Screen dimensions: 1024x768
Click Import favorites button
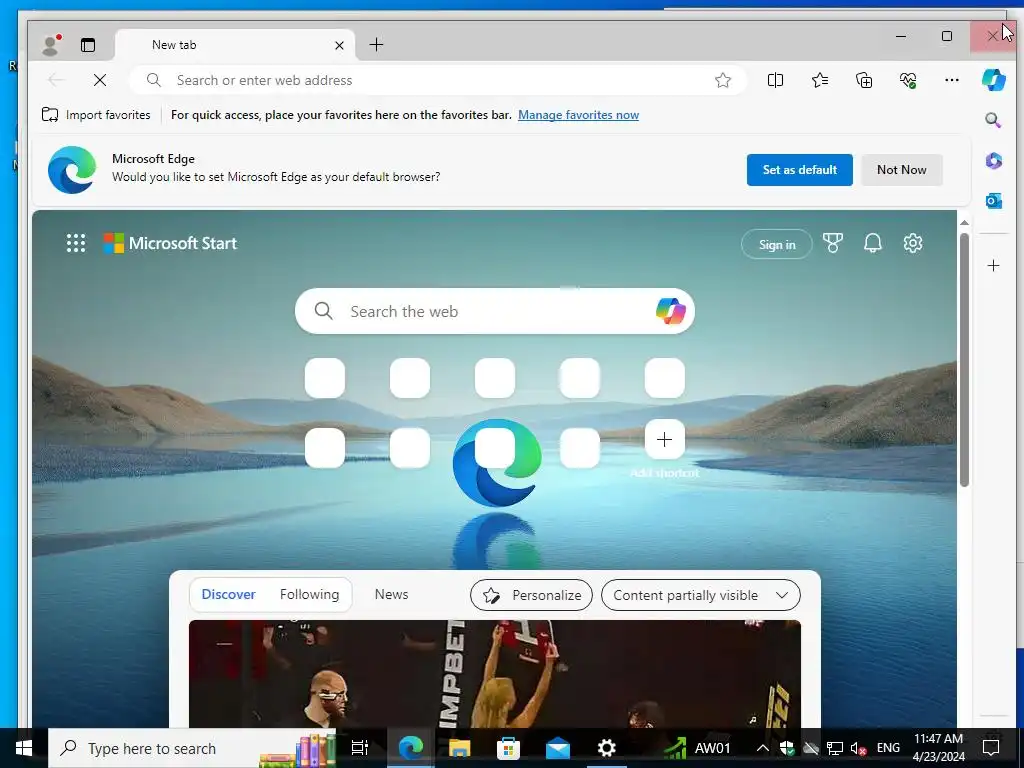[x=96, y=115]
